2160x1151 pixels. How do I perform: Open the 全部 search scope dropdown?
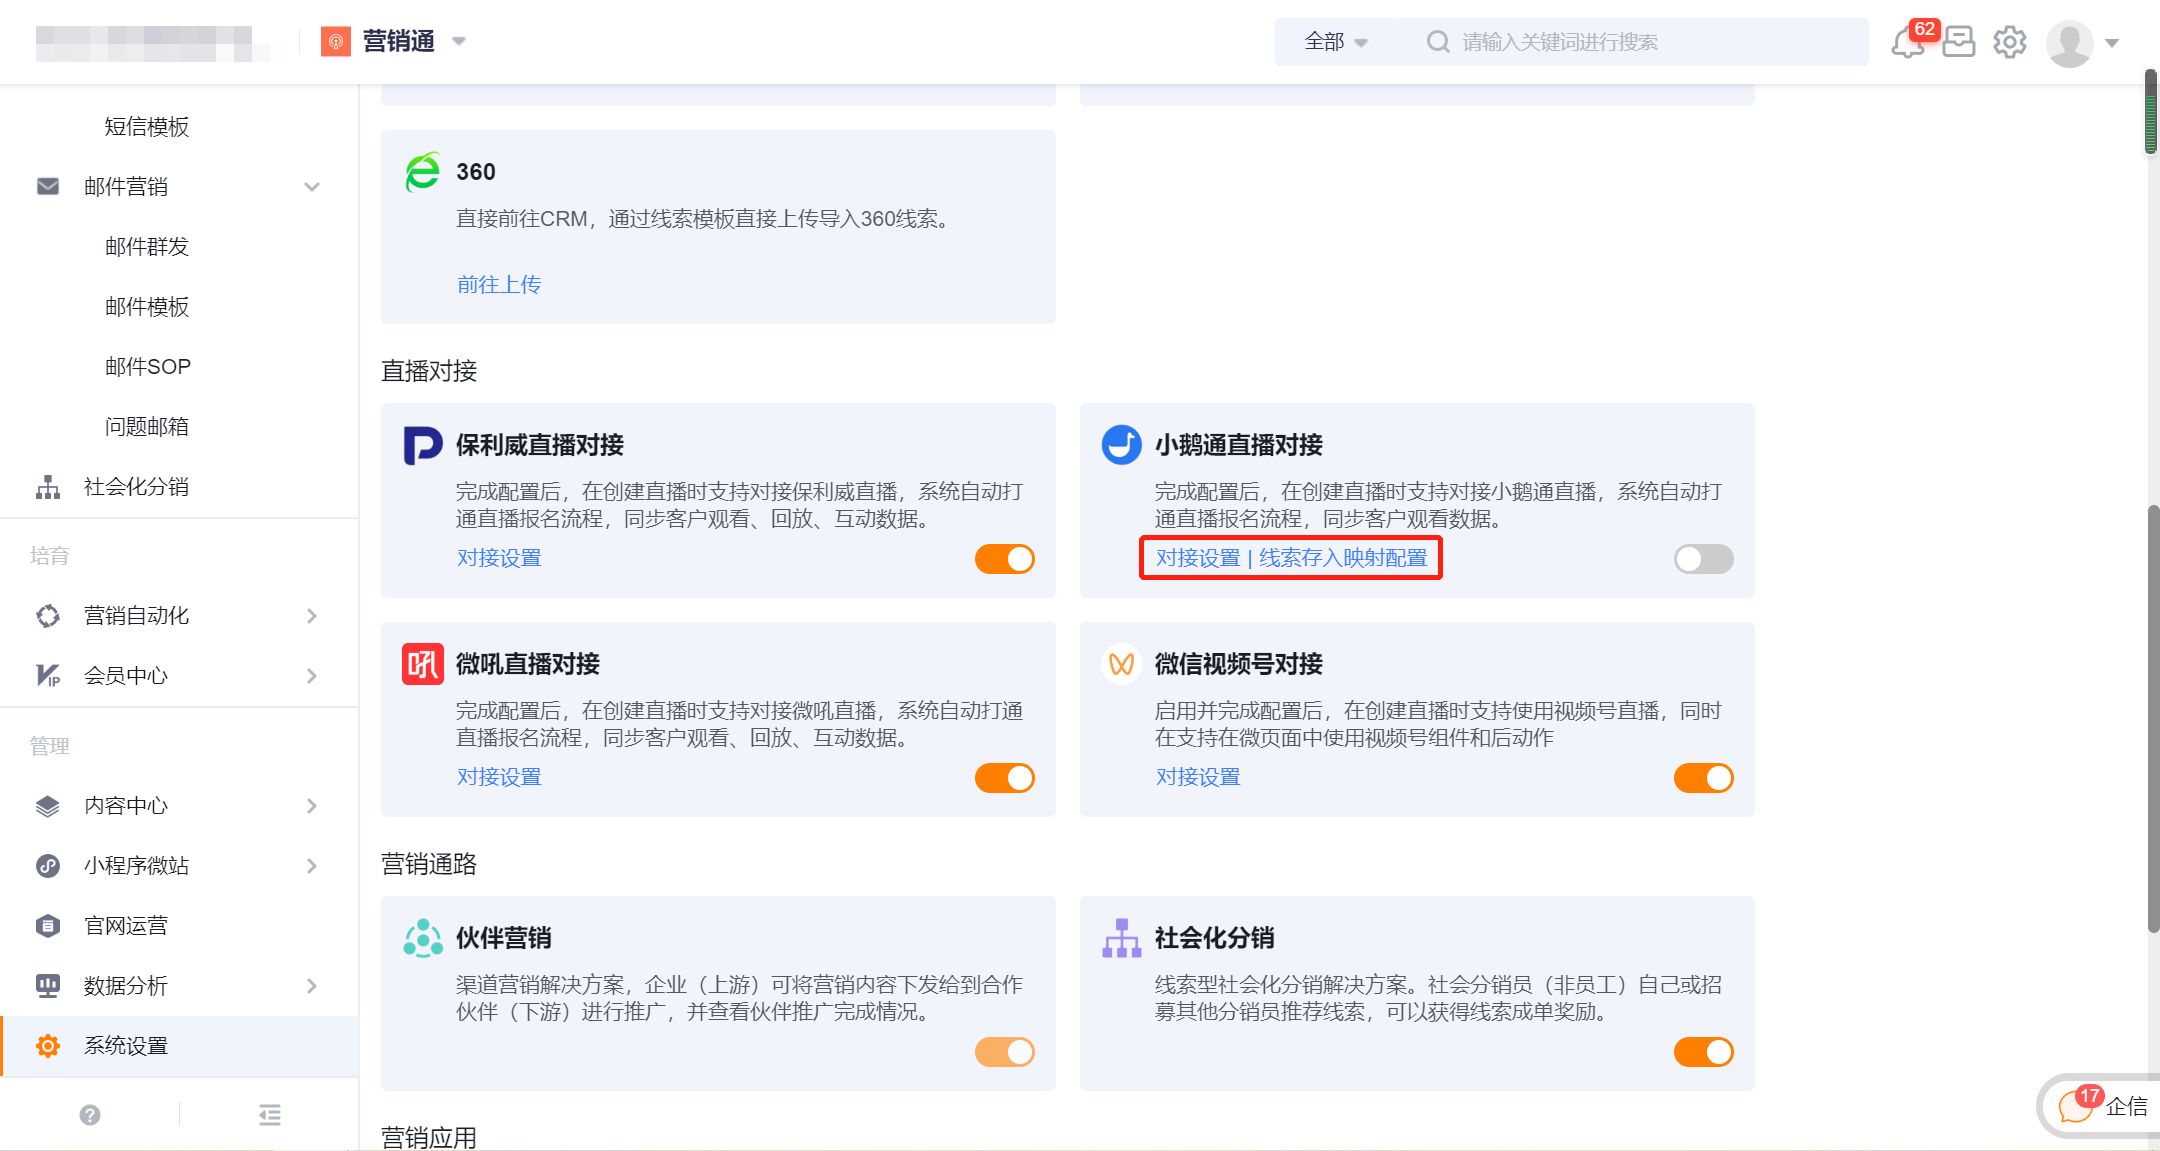coord(1336,42)
